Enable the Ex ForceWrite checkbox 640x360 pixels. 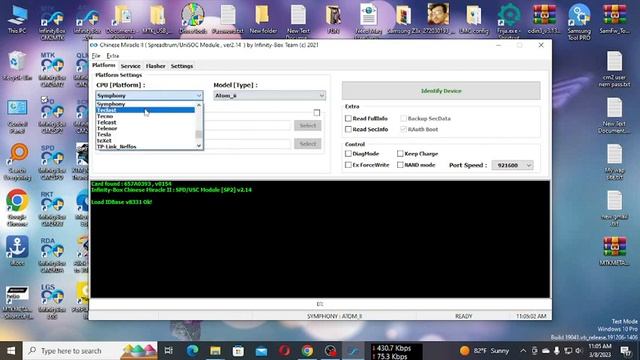coord(348,165)
